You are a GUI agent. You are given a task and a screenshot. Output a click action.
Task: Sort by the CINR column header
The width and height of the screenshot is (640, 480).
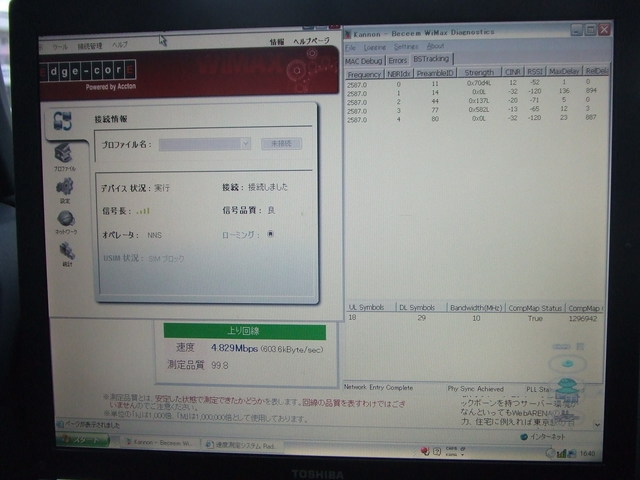tap(513, 72)
